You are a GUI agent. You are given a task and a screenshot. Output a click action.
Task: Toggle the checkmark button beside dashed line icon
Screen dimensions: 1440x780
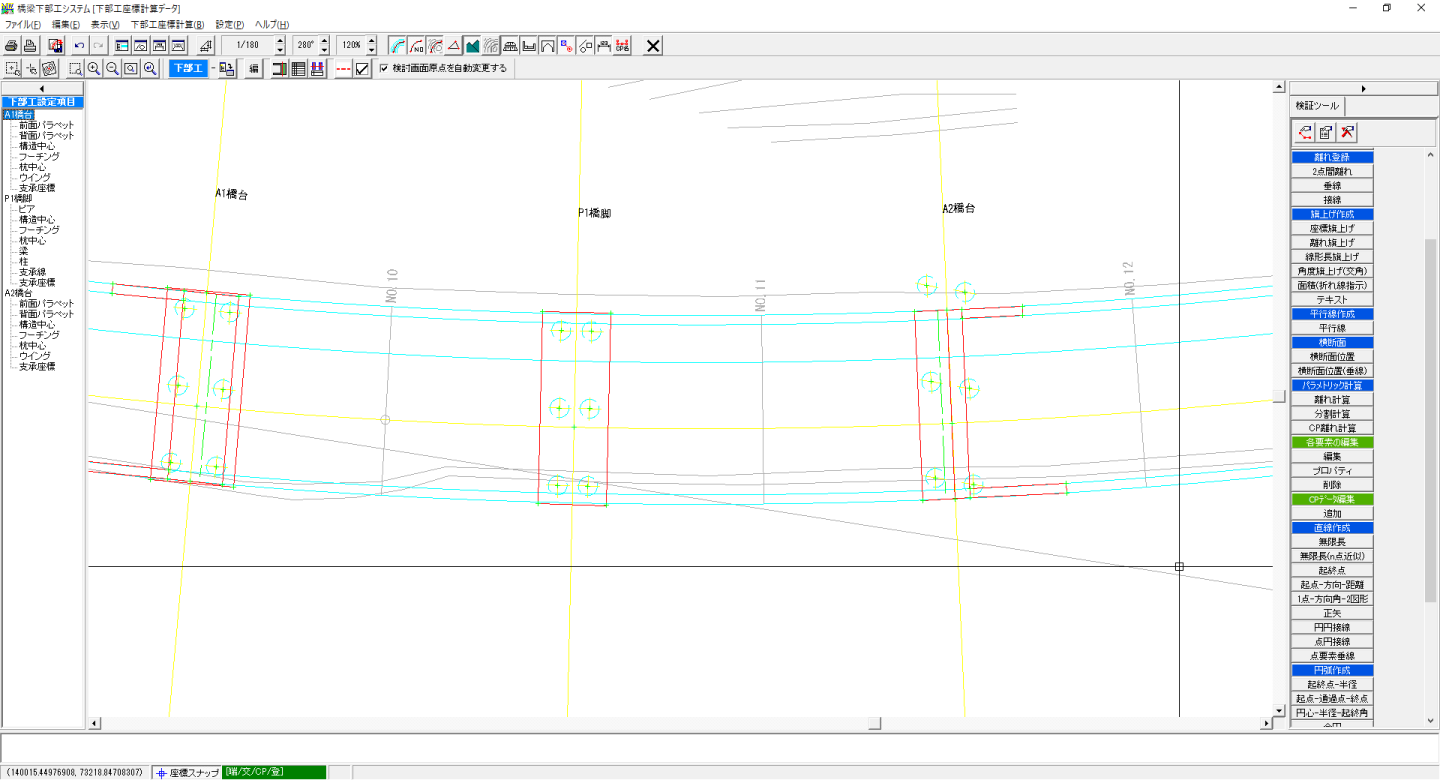[363, 69]
